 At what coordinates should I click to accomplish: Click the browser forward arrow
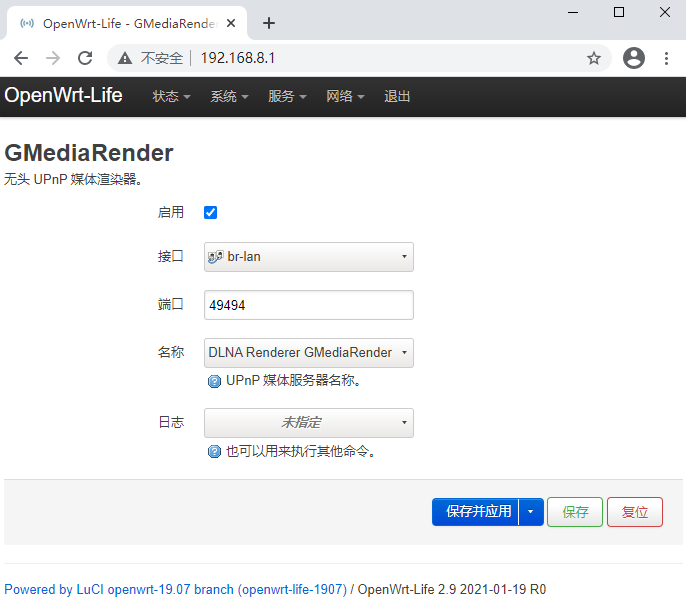[53, 58]
